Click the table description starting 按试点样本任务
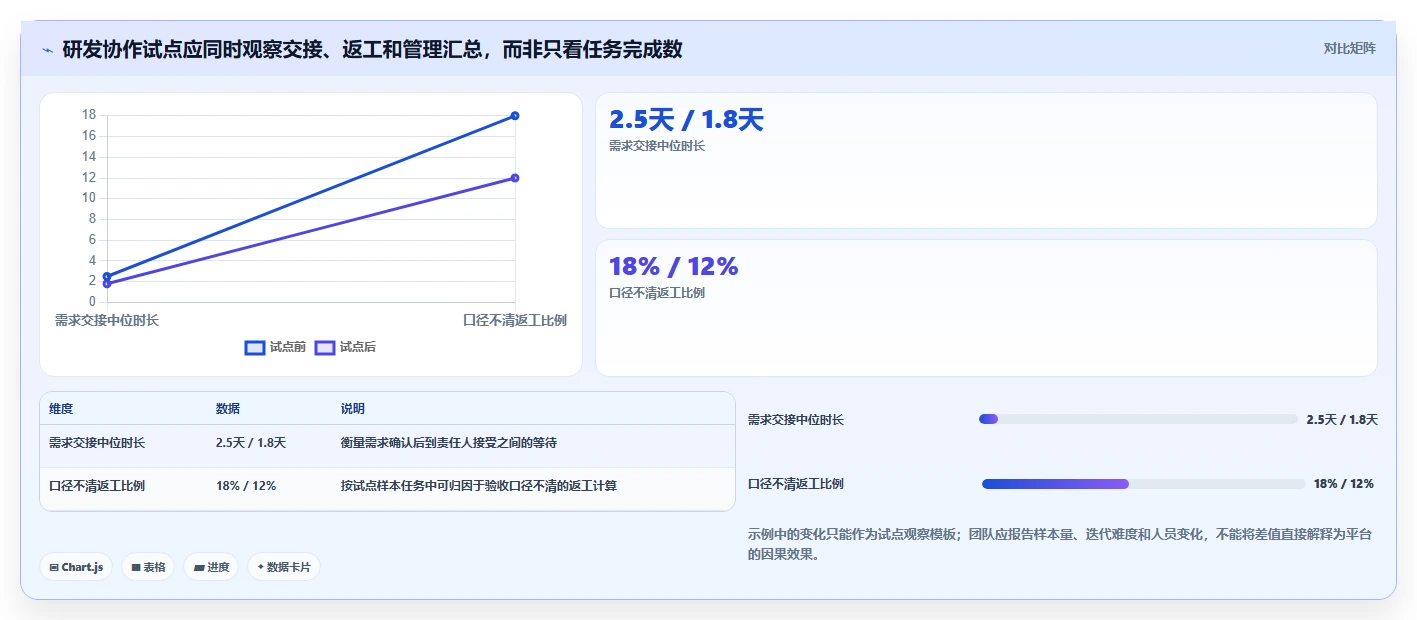 pyautogui.click(x=479, y=486)
